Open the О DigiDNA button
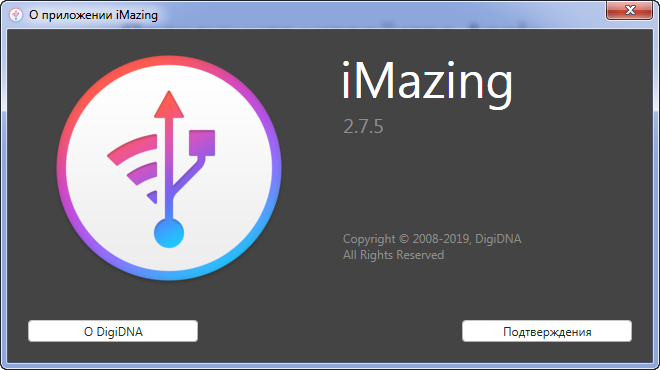The image size is (660, 370). tap(113, 331)
